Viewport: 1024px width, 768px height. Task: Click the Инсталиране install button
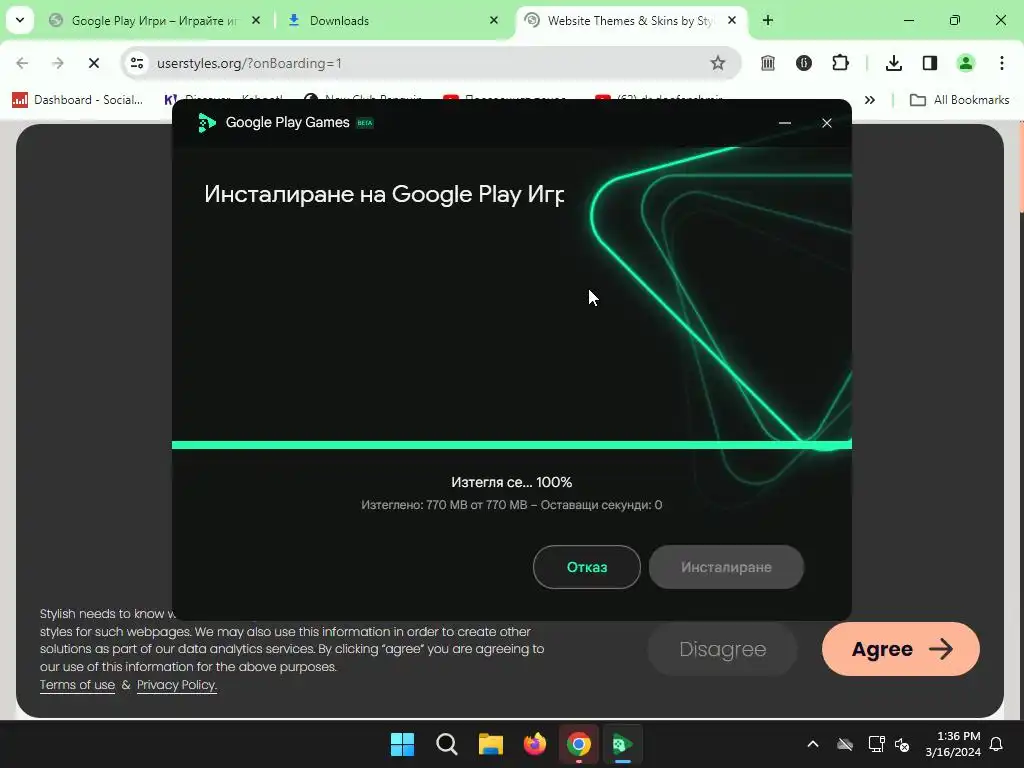point(726,567)
